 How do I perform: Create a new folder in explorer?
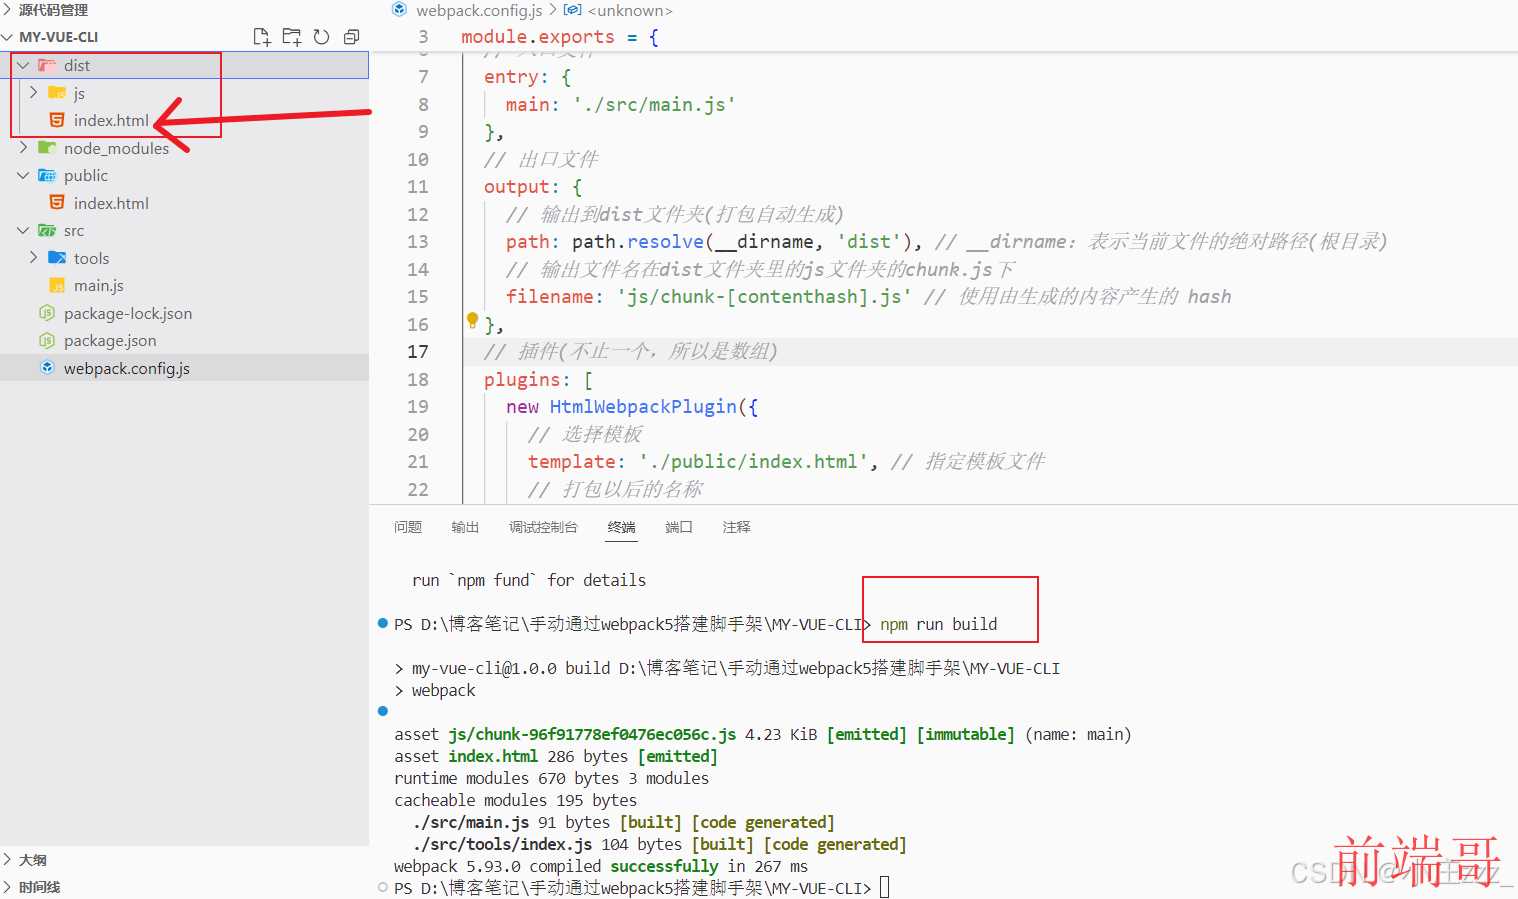pos(292,37)
